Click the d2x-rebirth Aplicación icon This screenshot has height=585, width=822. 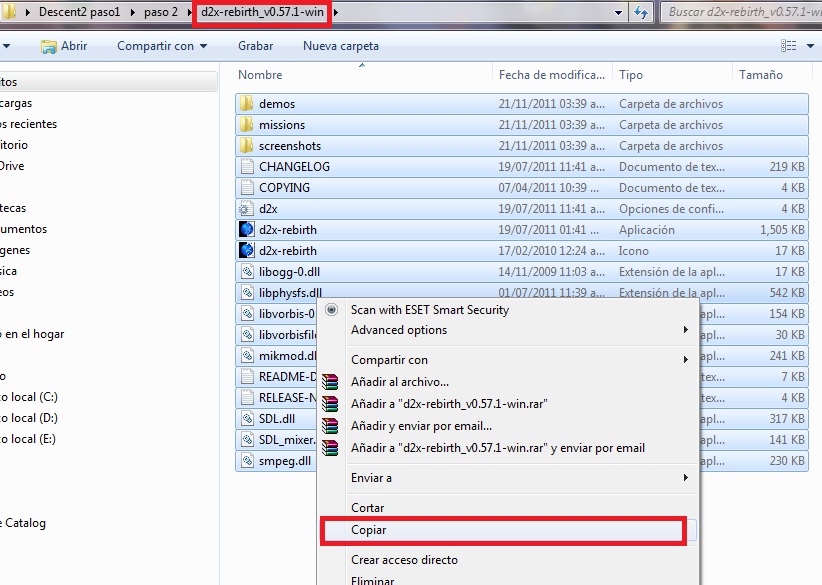click(x=246, y=230)
